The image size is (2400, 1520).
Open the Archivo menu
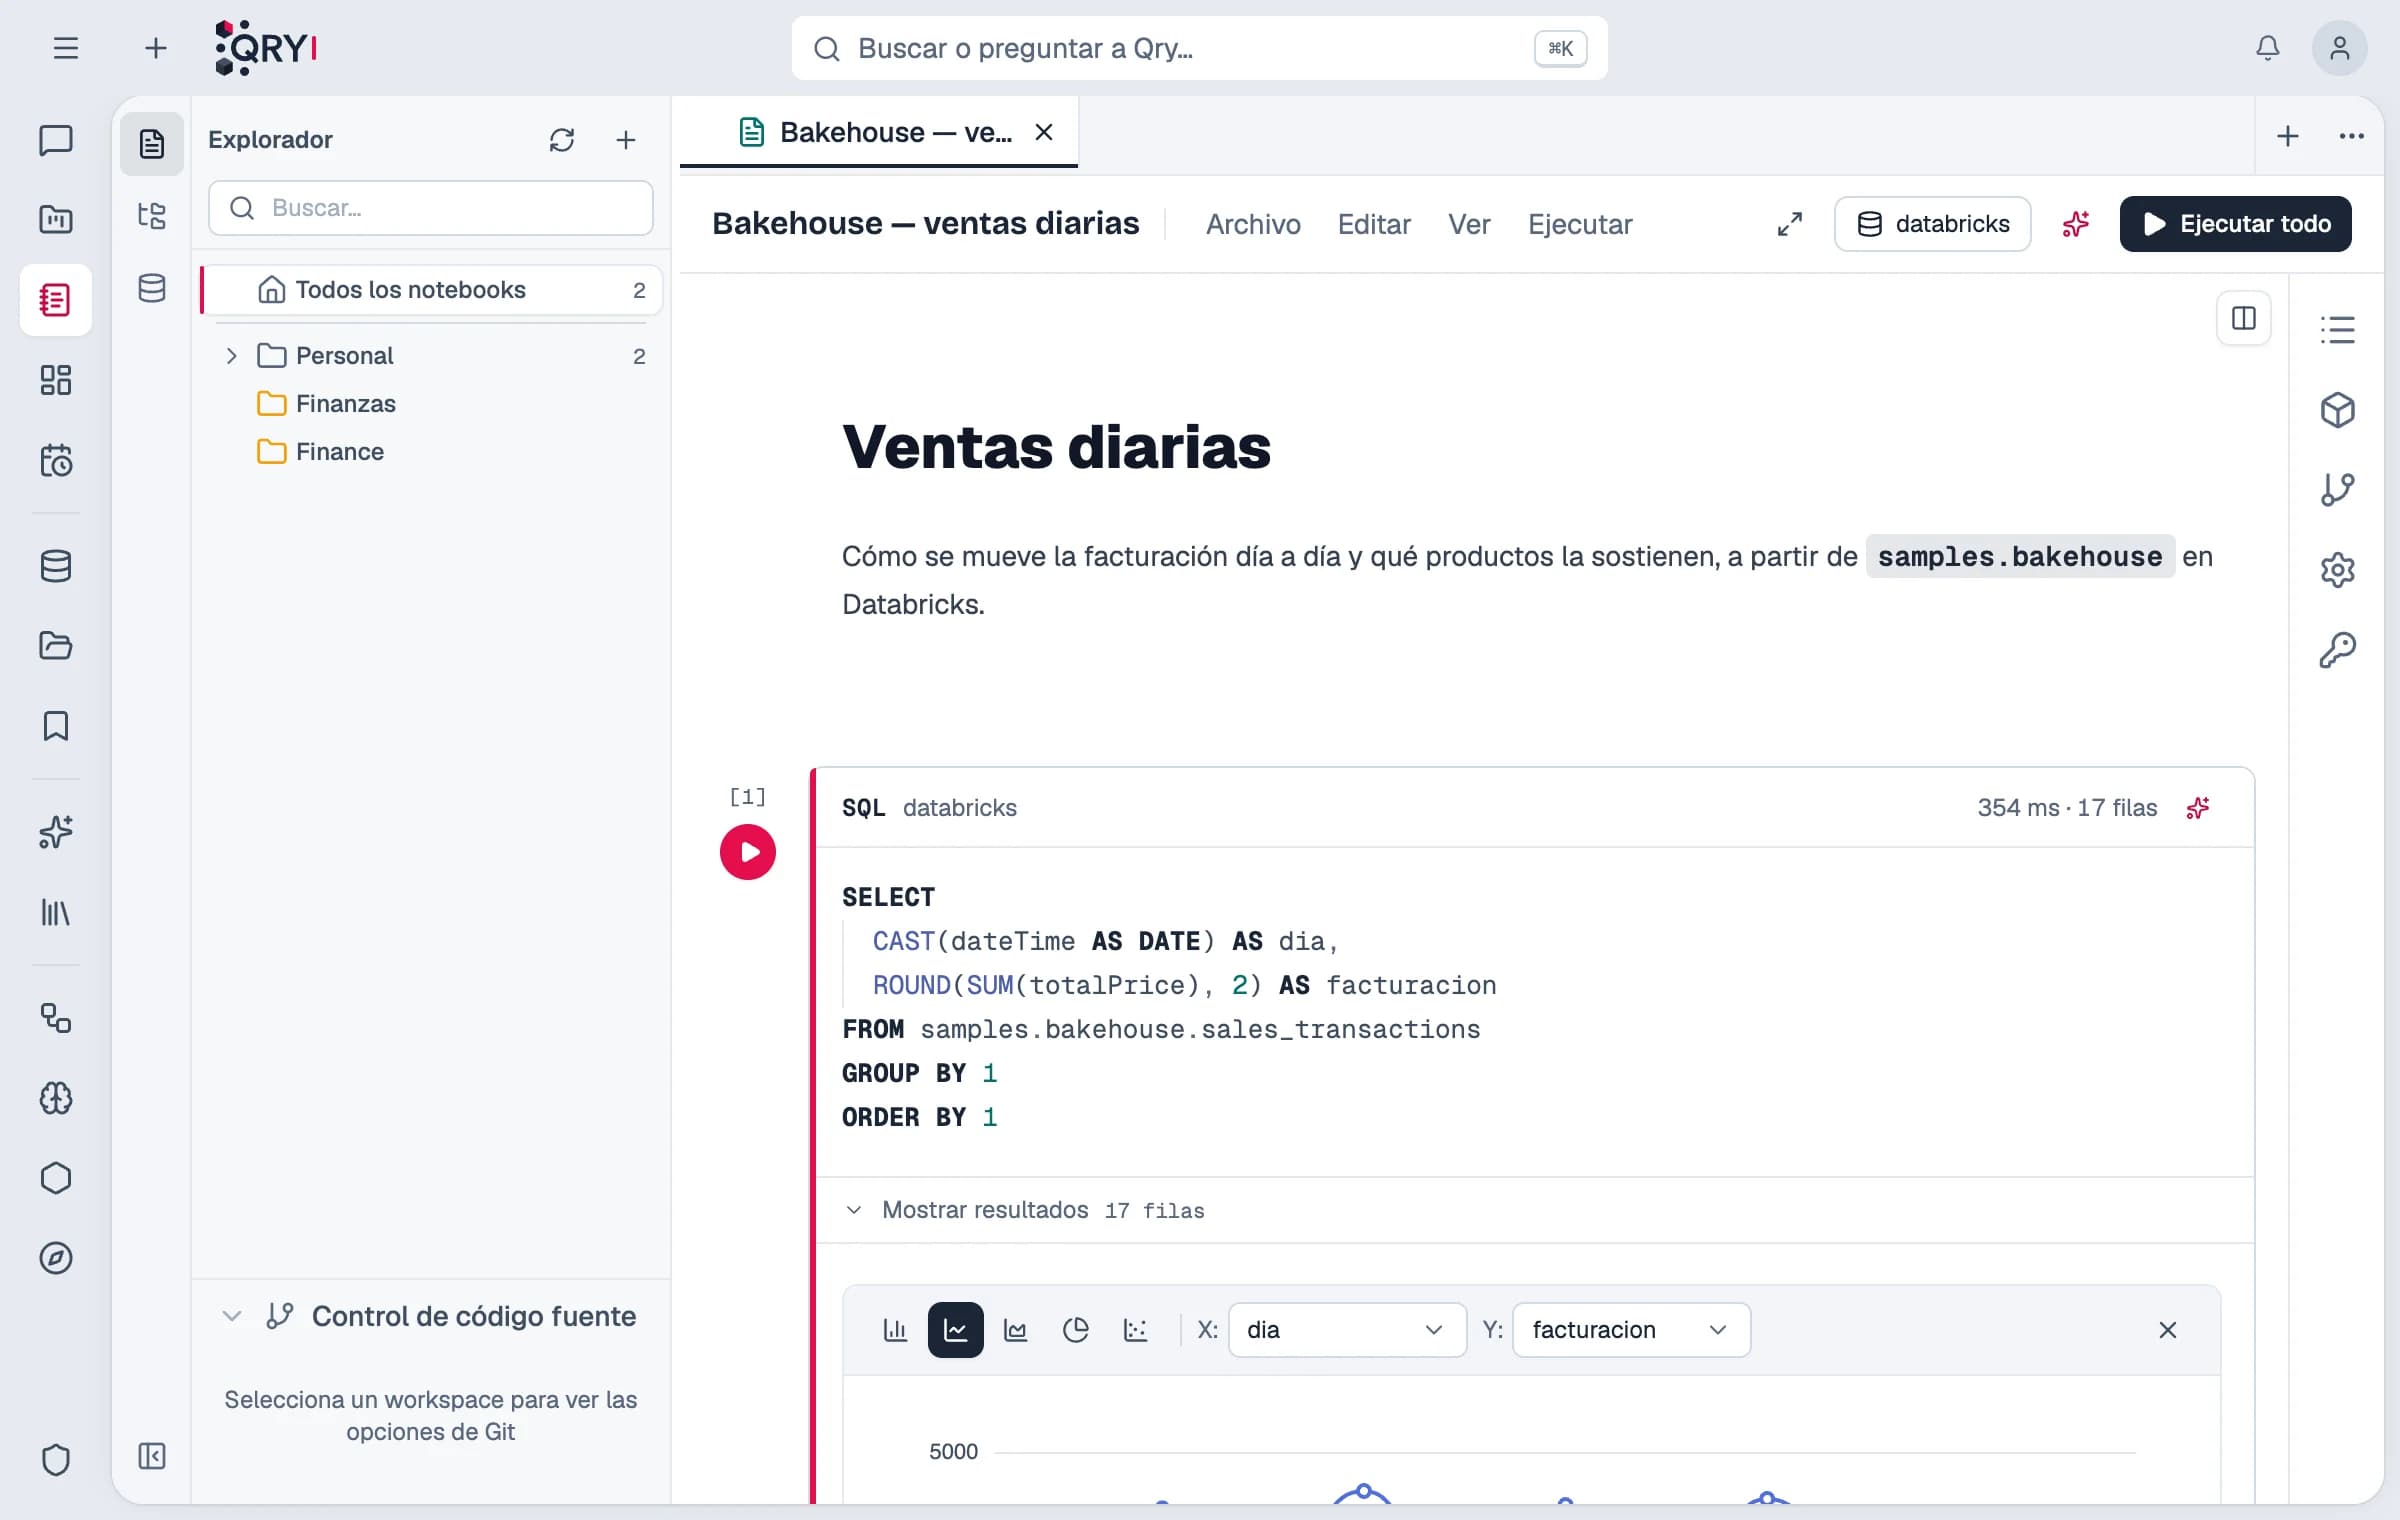click(x=1253, y=224)
